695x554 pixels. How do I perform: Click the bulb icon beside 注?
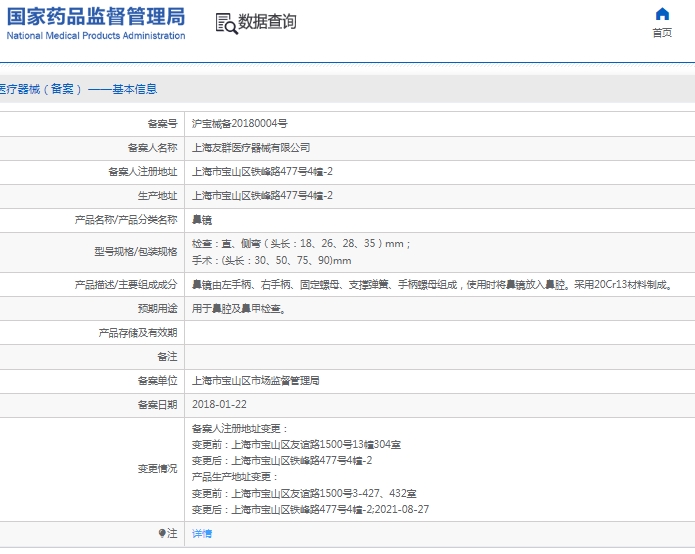(x=162, y=533)
